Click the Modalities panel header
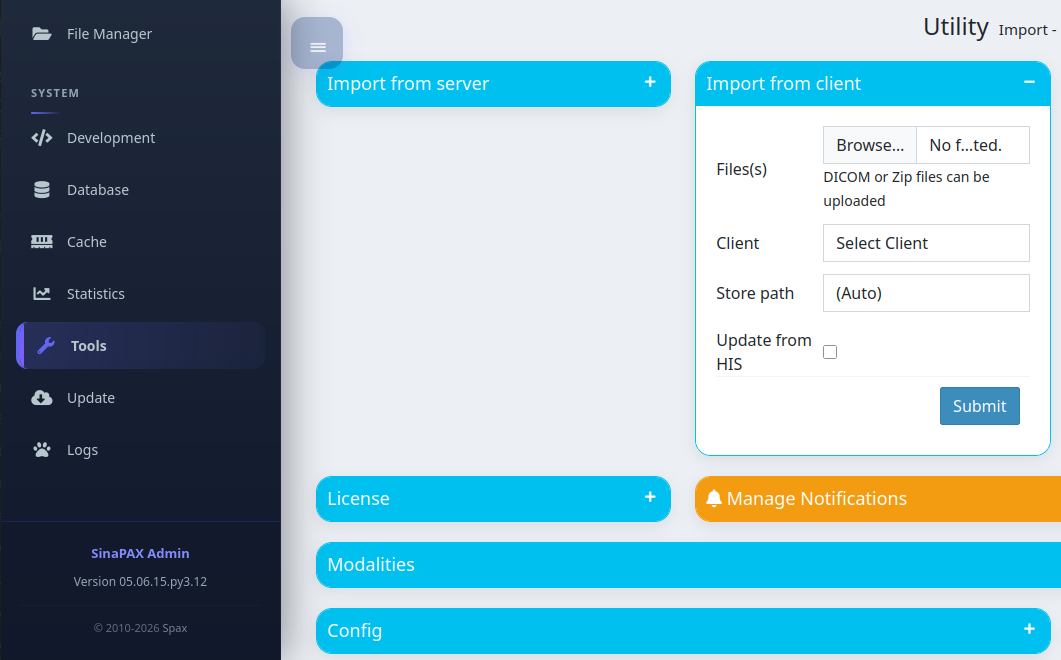 pyautogui.click(x=688, y=565)
